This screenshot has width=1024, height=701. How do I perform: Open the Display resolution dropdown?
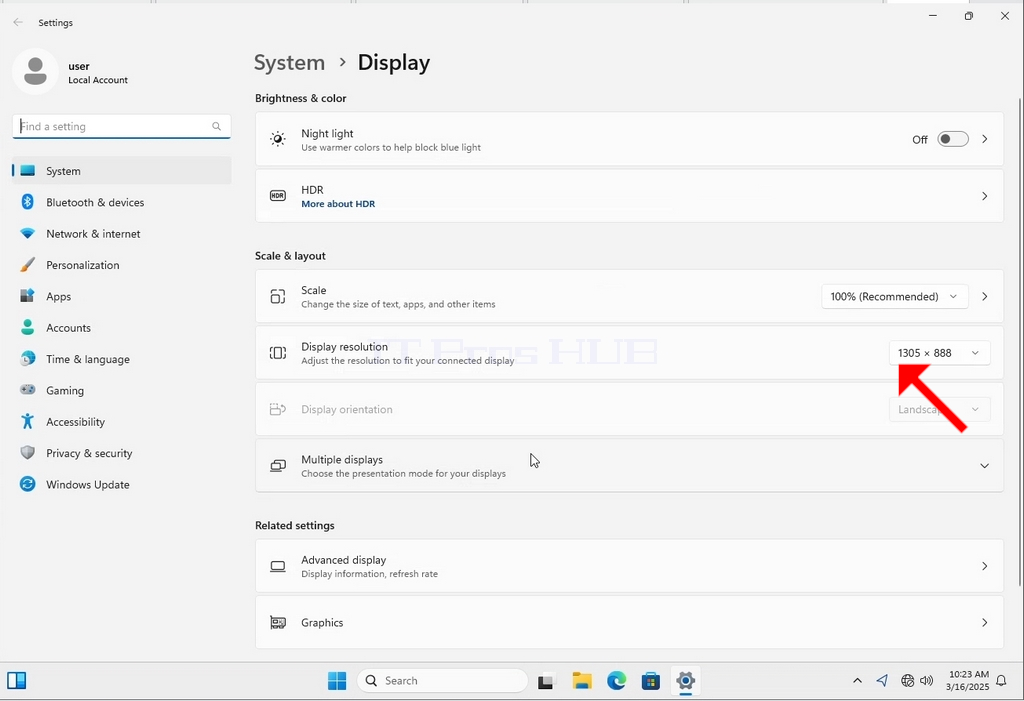tap(939, 353)
